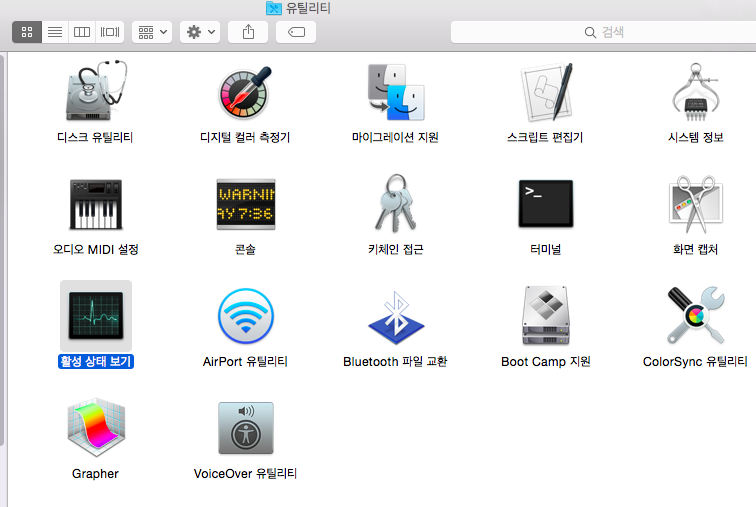Open the 스크립트 편집기 icon
Image resolution: width=756 pixels, height=507 pixels.
pos(545,94)
